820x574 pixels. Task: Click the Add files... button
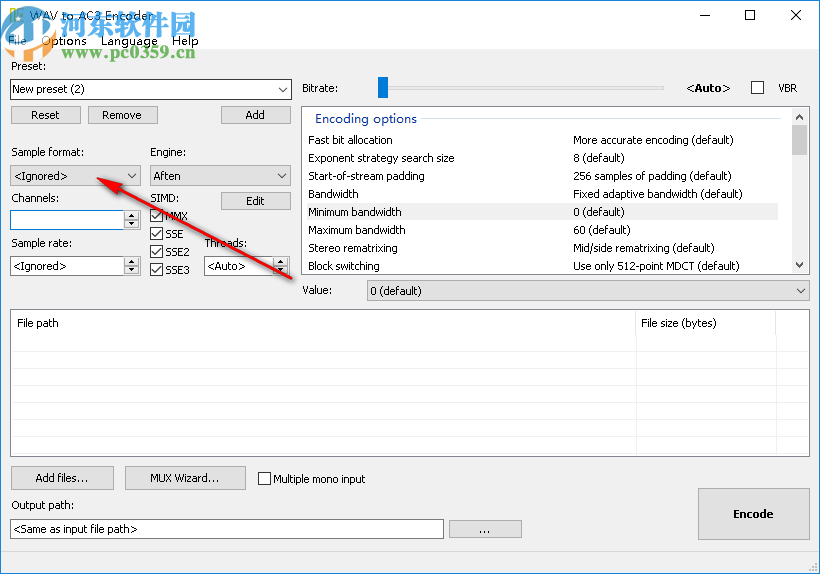point(62,478)
